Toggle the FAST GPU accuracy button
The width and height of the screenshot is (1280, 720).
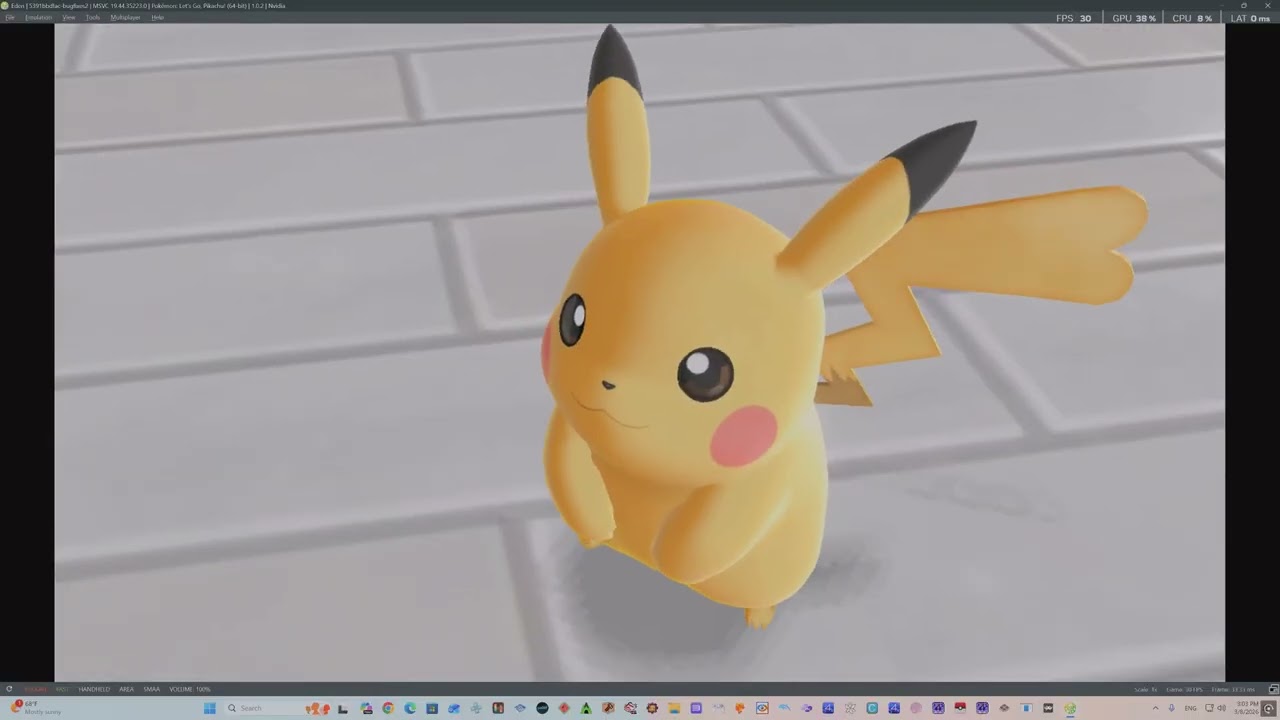62,689
